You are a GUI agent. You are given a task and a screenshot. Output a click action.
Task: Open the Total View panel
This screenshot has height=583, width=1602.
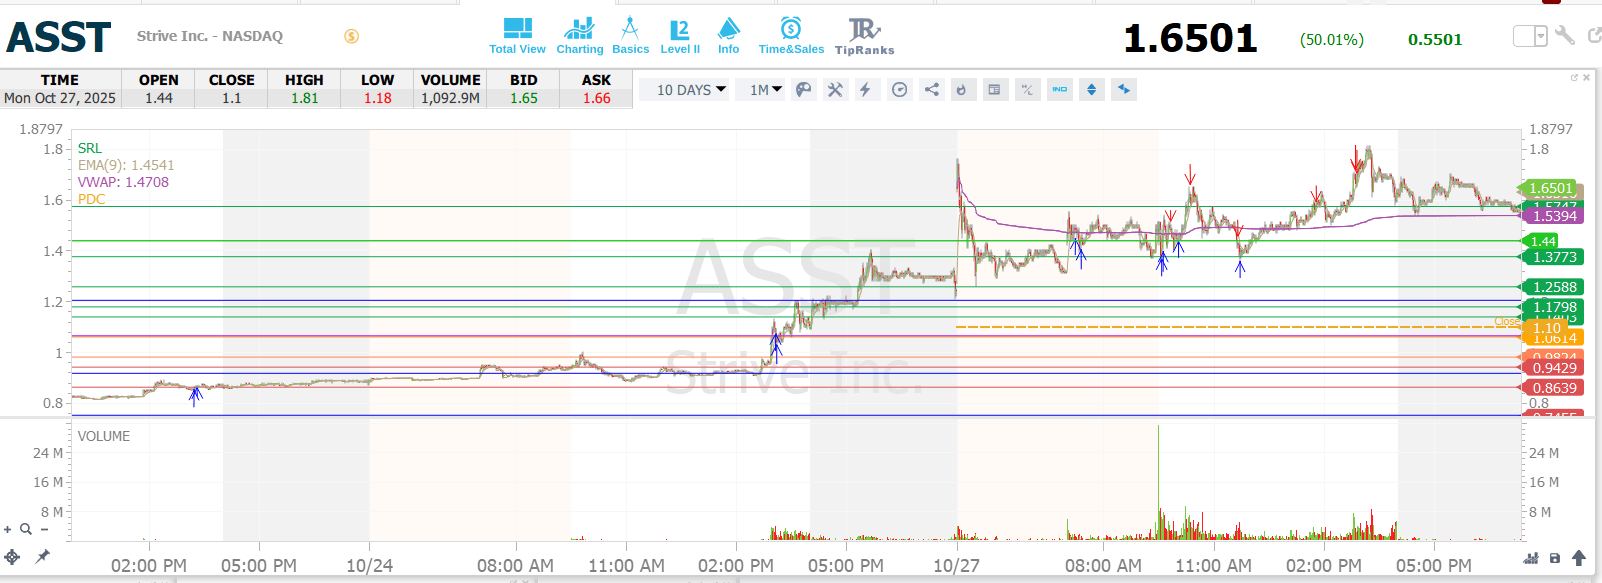[517, 36]
